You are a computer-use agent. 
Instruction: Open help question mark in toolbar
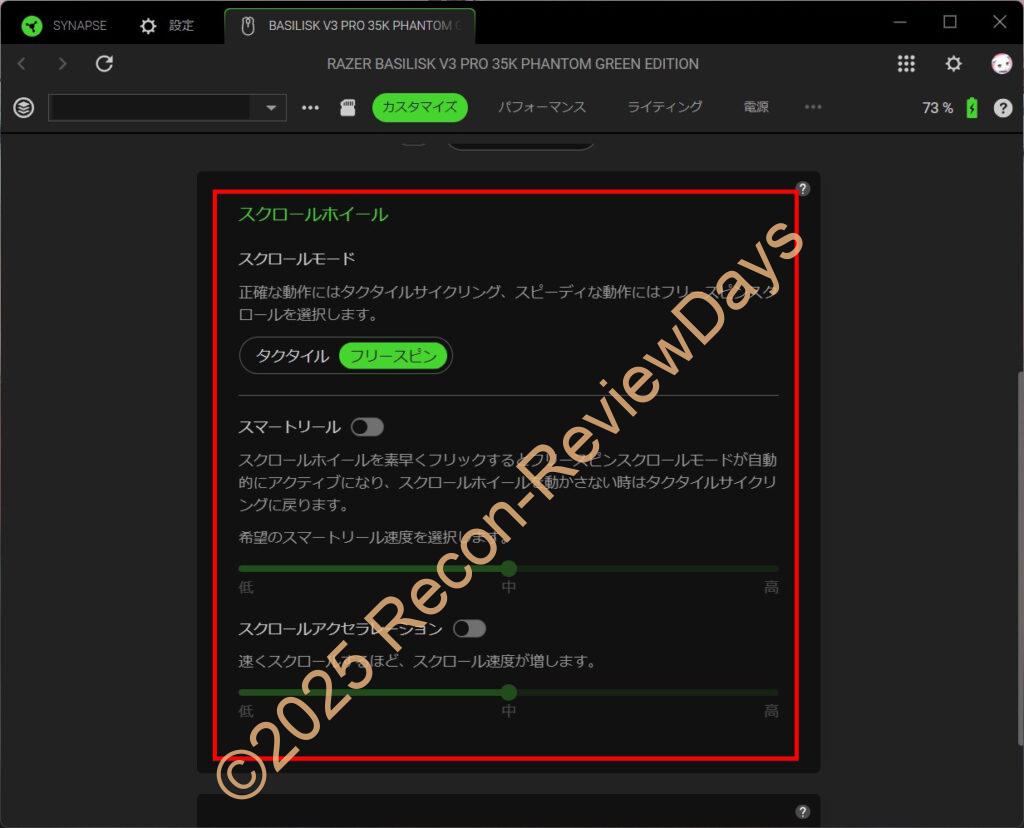1003,108
